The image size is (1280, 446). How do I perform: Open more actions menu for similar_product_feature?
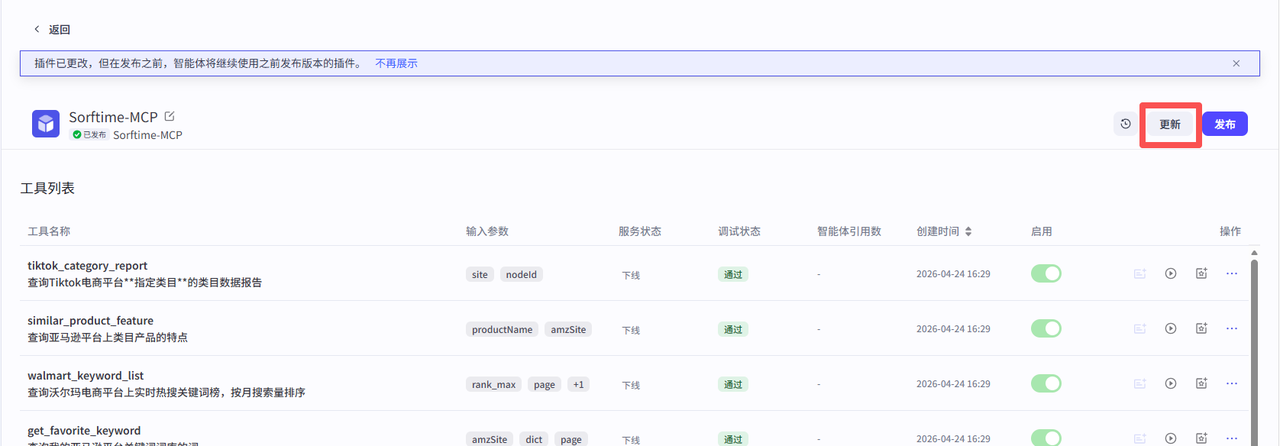click(1231, 328)
